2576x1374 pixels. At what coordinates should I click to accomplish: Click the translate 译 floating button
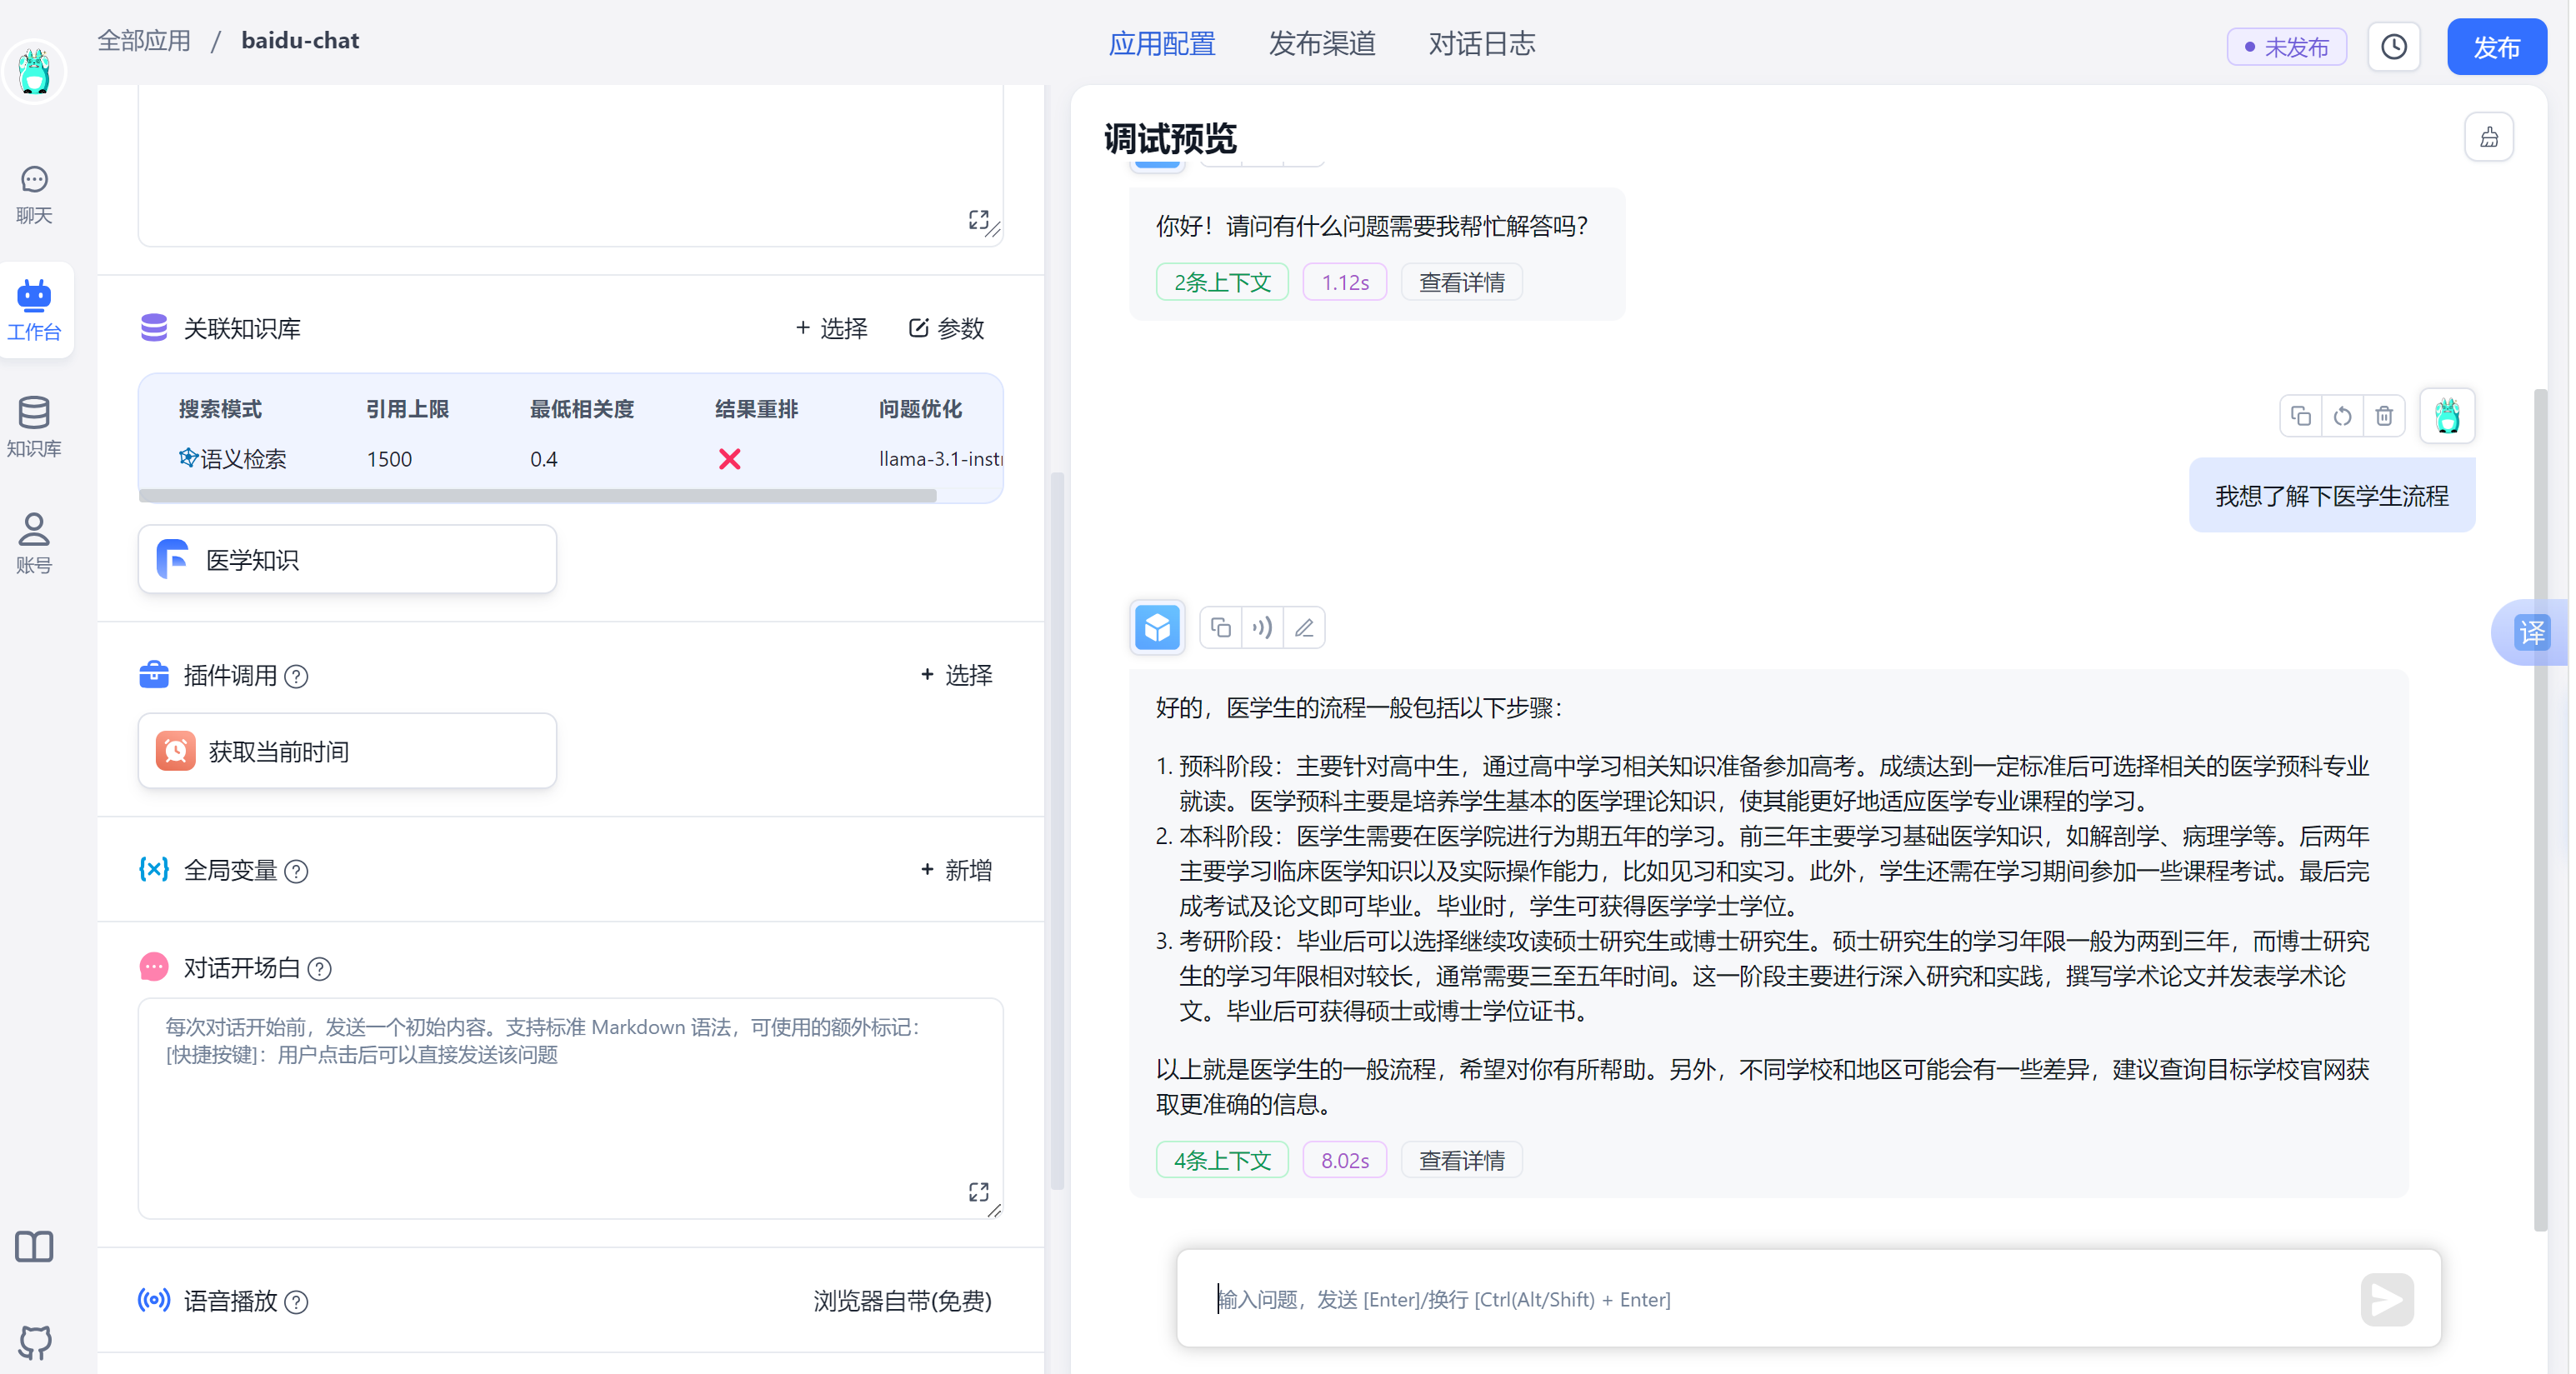click(x=2531, y=632)
